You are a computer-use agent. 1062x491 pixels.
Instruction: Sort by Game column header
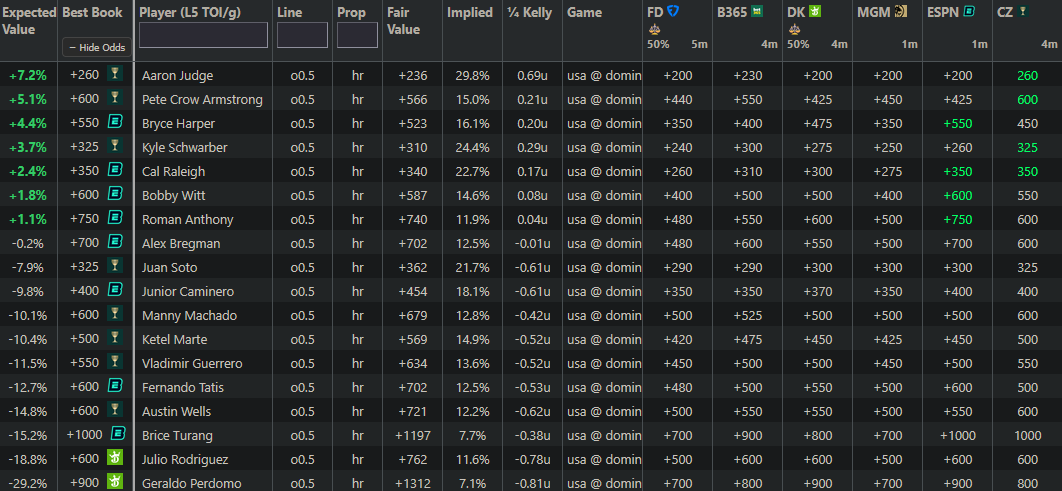pos(585,12)
